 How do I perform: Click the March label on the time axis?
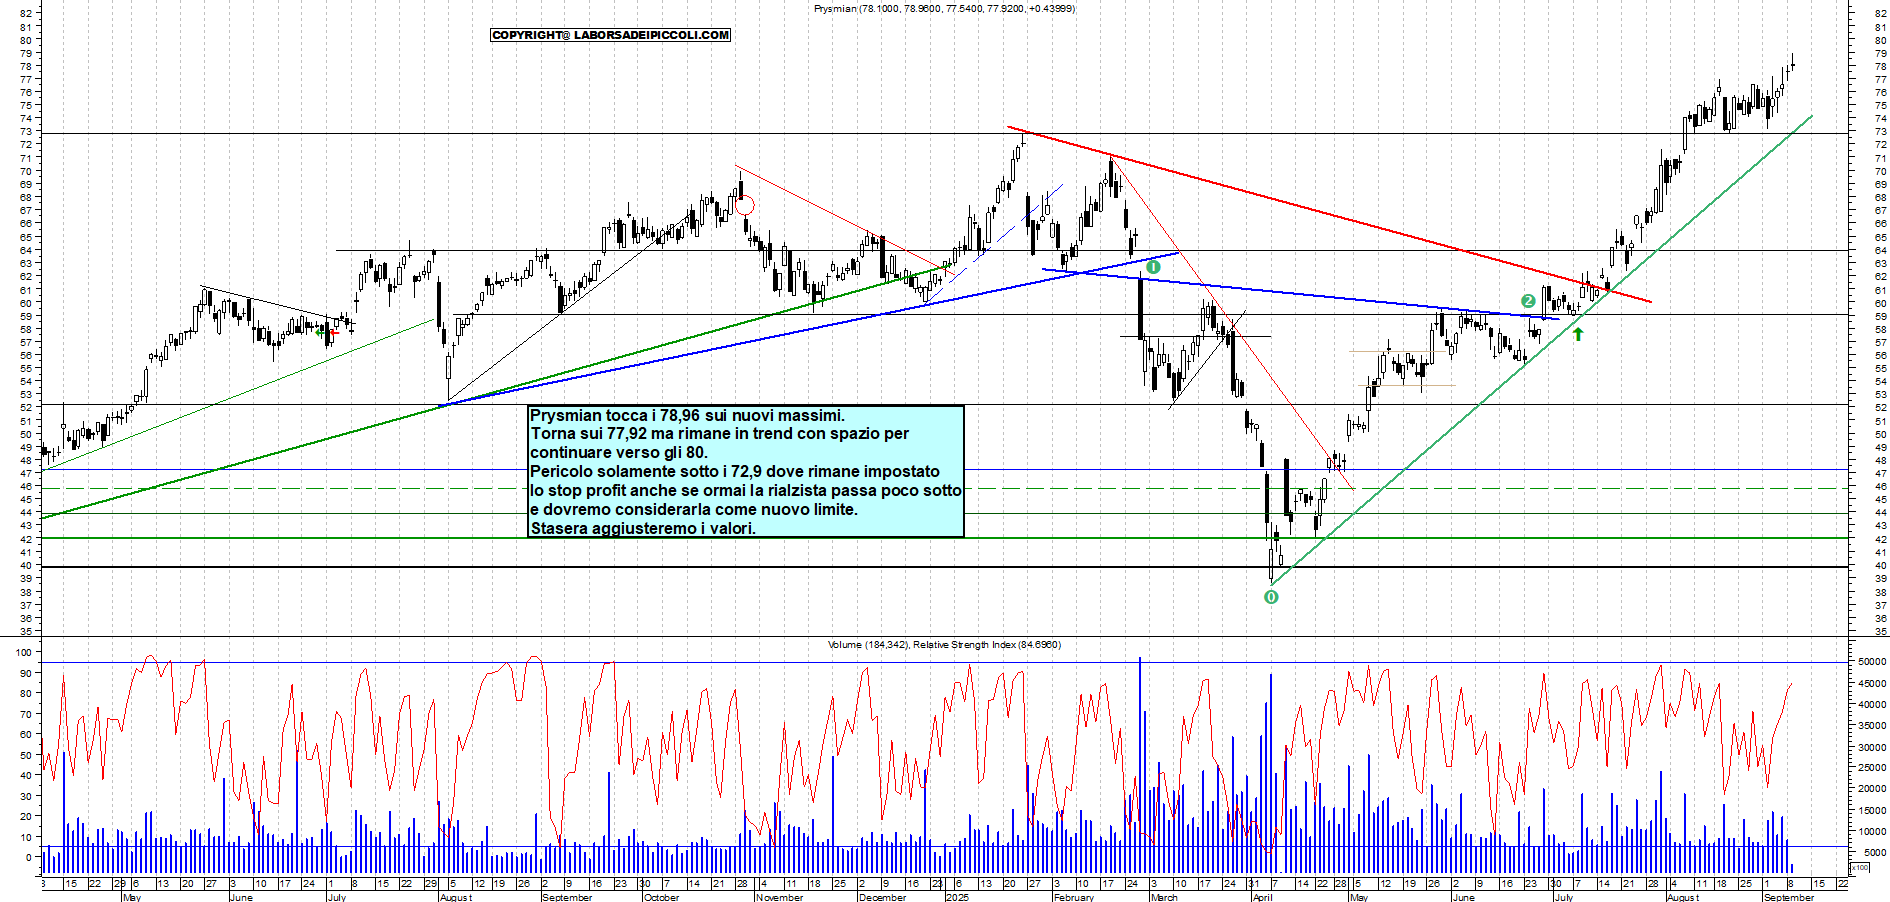click(1164, 897)
